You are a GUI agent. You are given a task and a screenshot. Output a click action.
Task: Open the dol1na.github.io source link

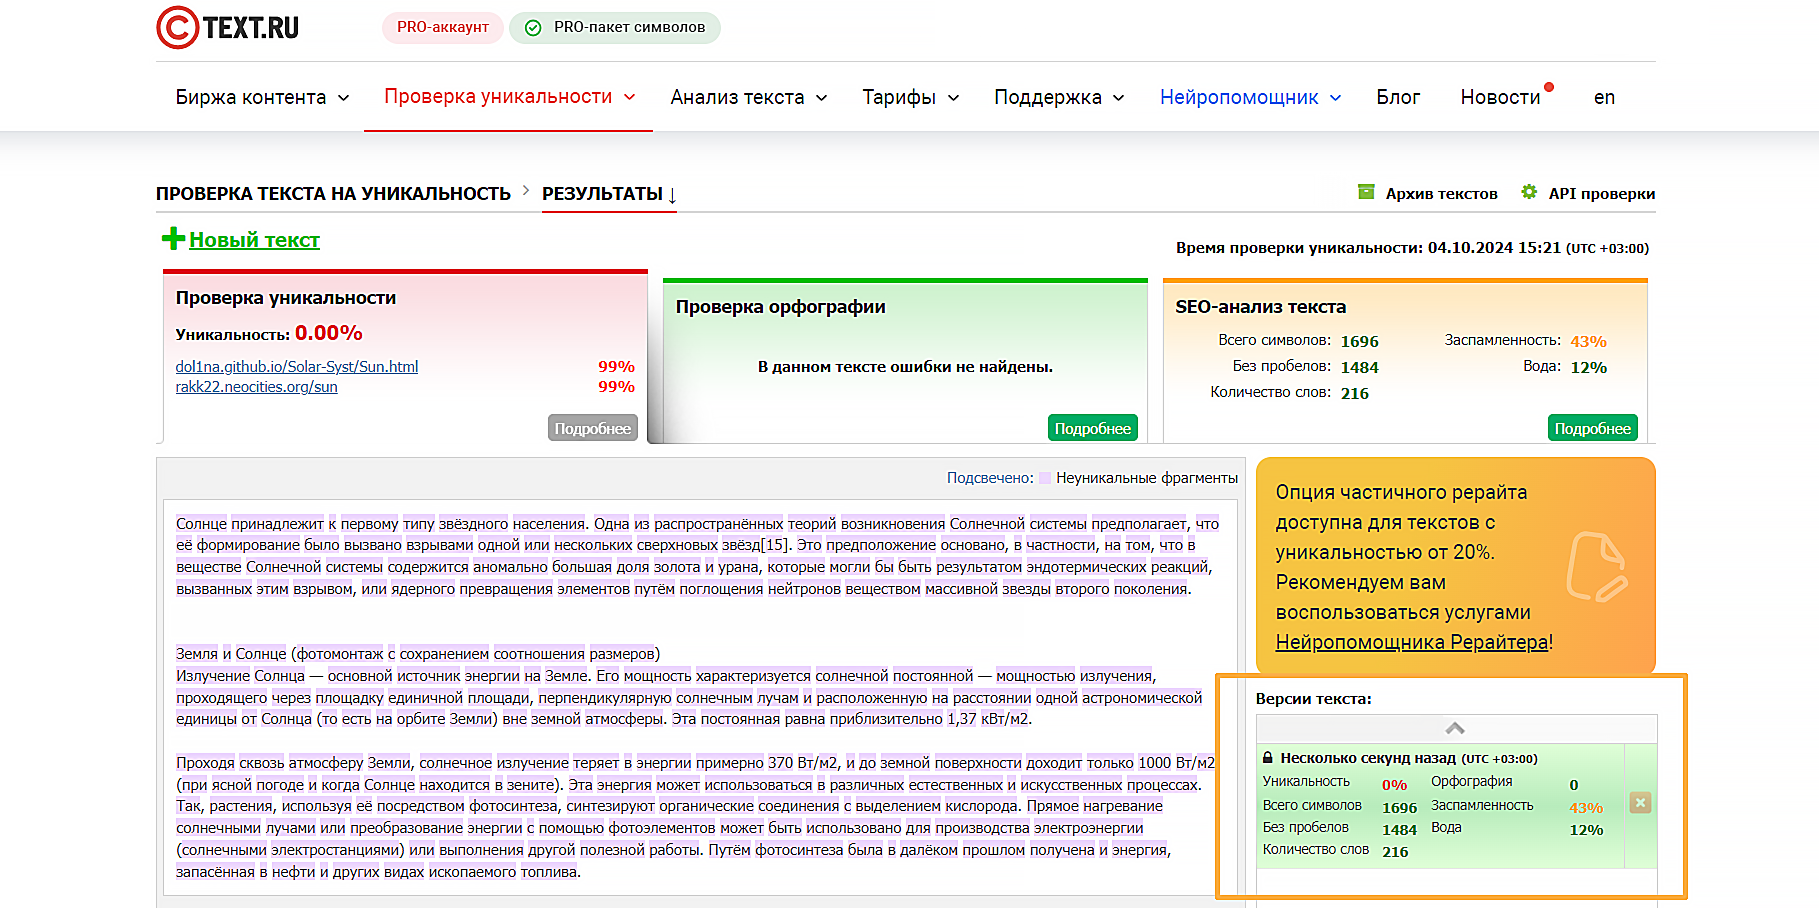297,367
